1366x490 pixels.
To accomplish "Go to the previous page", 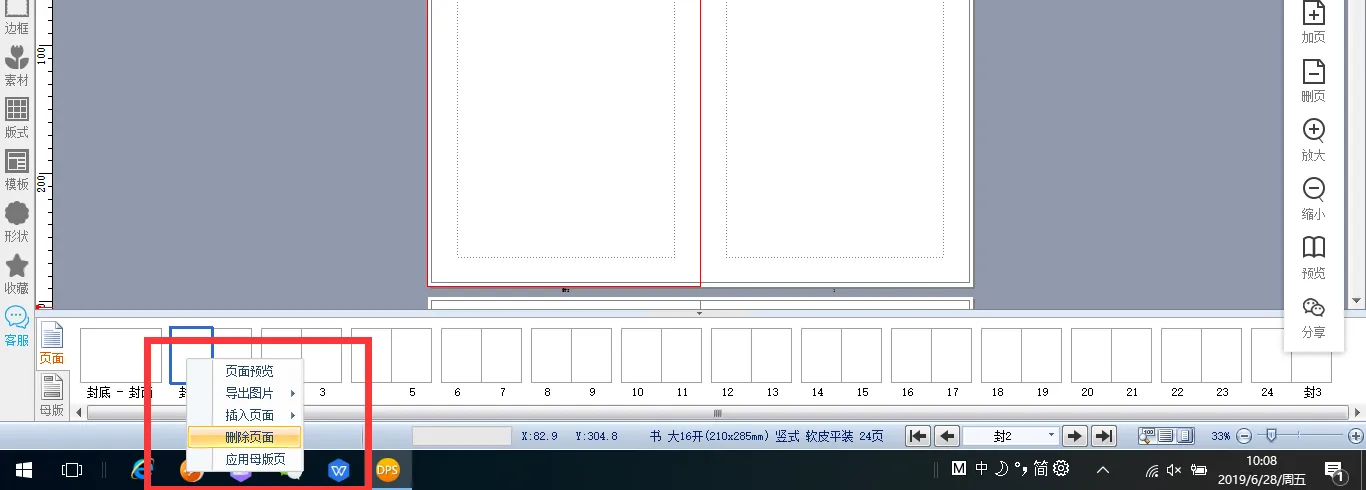I will coord(946,436).
